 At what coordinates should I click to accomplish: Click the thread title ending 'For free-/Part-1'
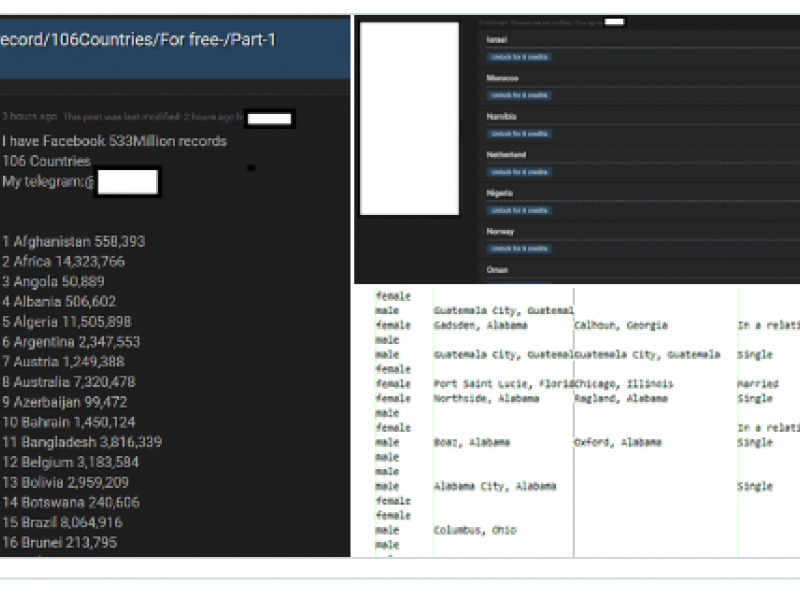138,40
